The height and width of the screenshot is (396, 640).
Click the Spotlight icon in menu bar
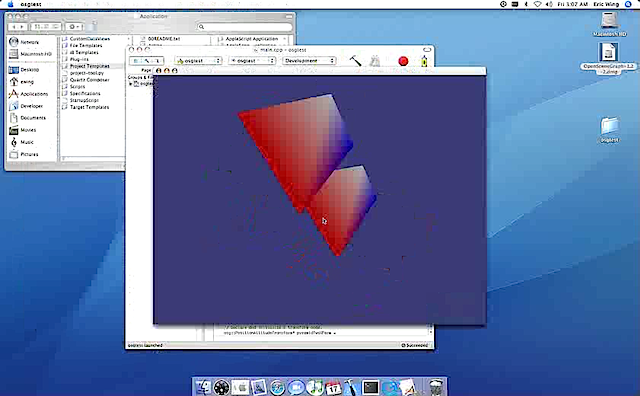click(629, 4)
